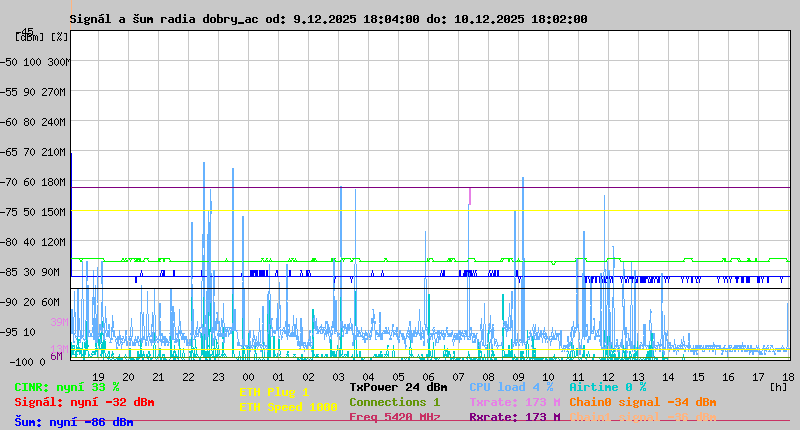Click the purple Rxrate legend entry
Image resolution: width=800 pixels, height=430 pixels.
[515, 417]
